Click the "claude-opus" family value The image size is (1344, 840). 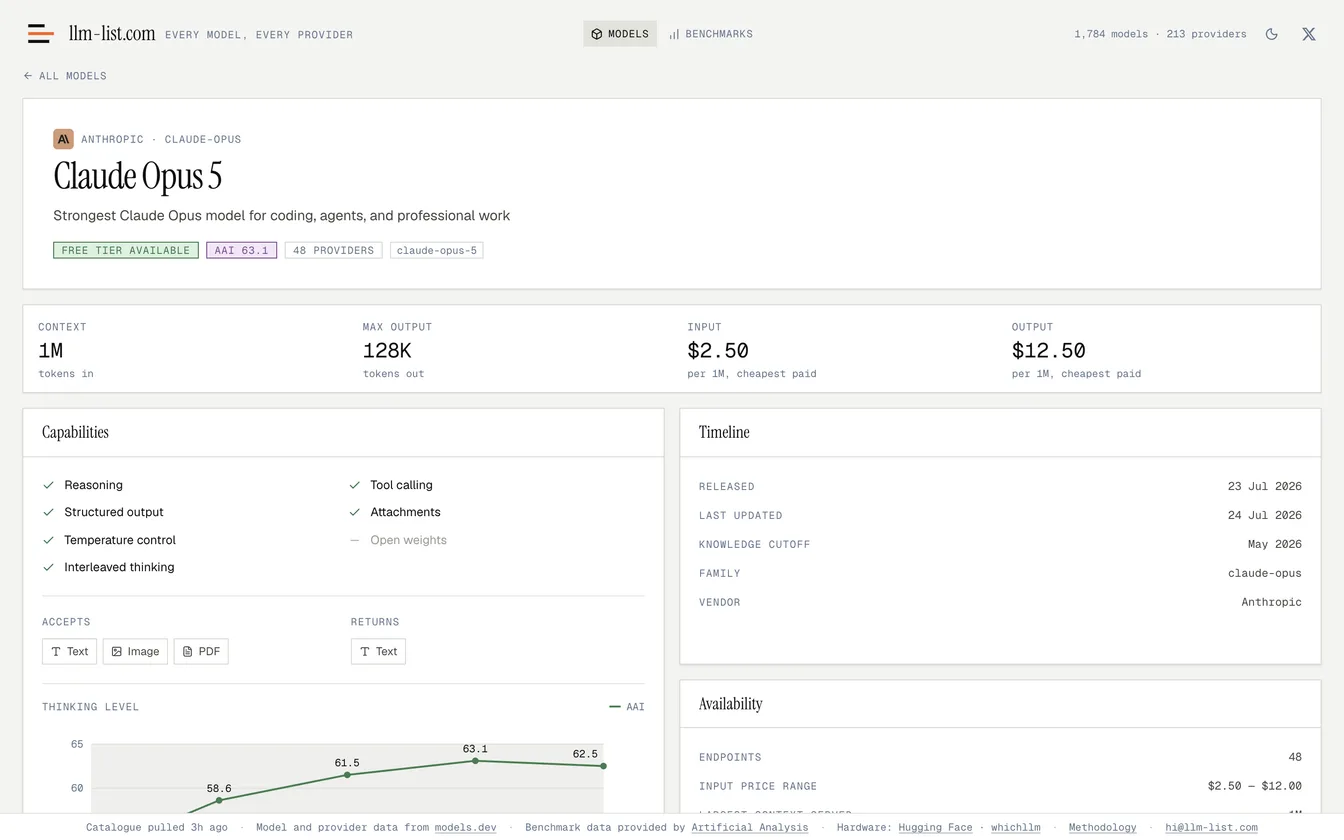(1265, 574)
